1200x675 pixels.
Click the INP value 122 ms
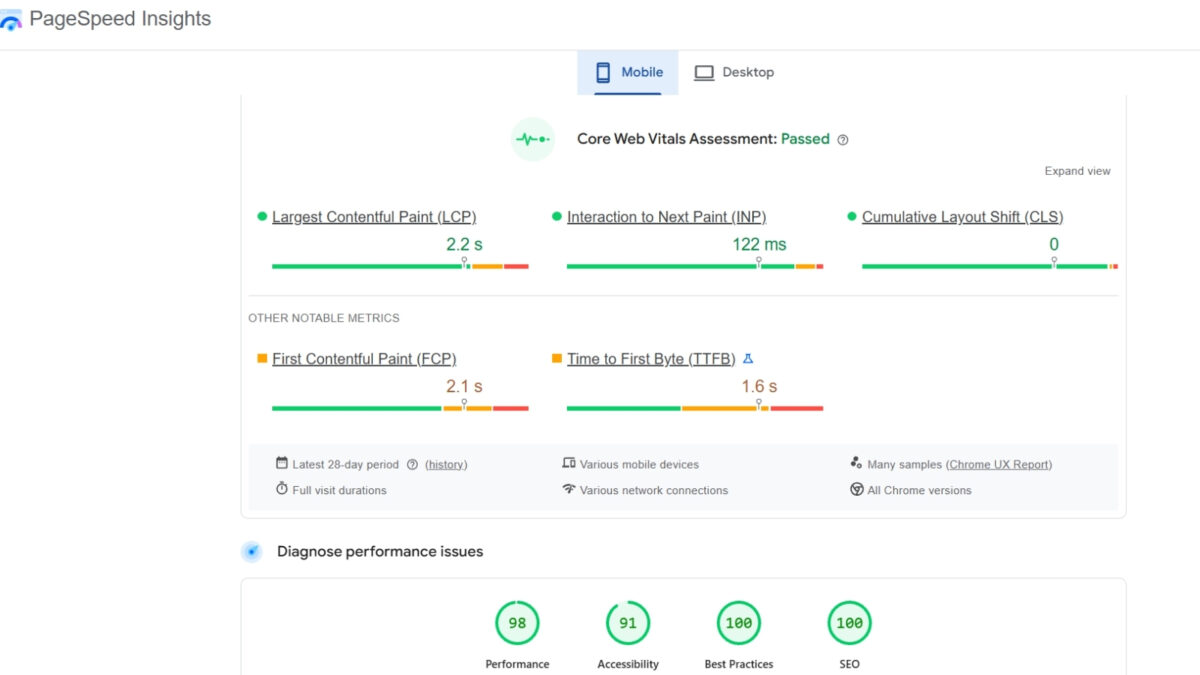pos(759,244)
